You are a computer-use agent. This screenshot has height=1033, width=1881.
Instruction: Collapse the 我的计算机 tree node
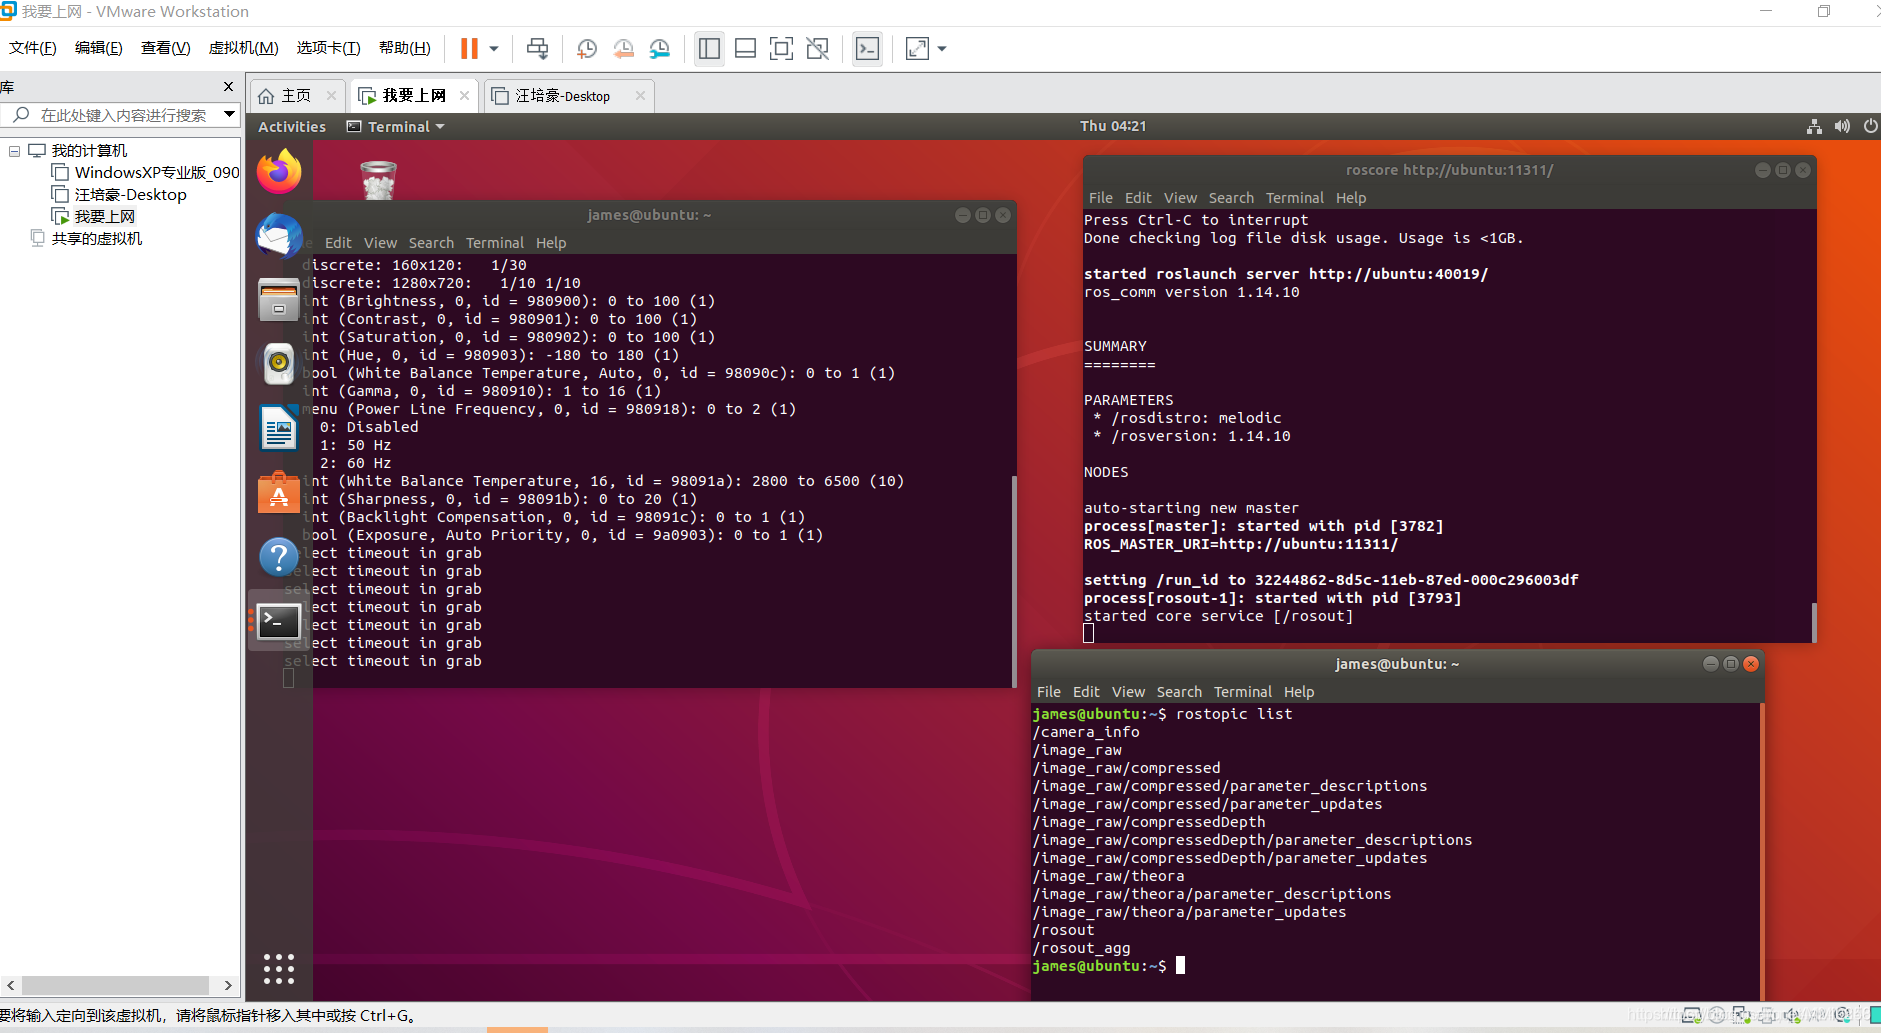pos(14,151)
